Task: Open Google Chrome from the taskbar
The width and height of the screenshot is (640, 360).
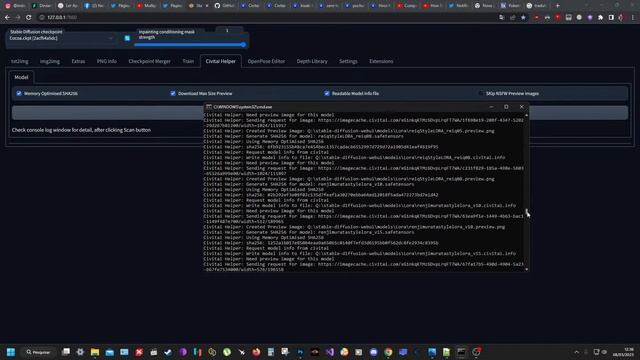Action: tap(388, 352)
